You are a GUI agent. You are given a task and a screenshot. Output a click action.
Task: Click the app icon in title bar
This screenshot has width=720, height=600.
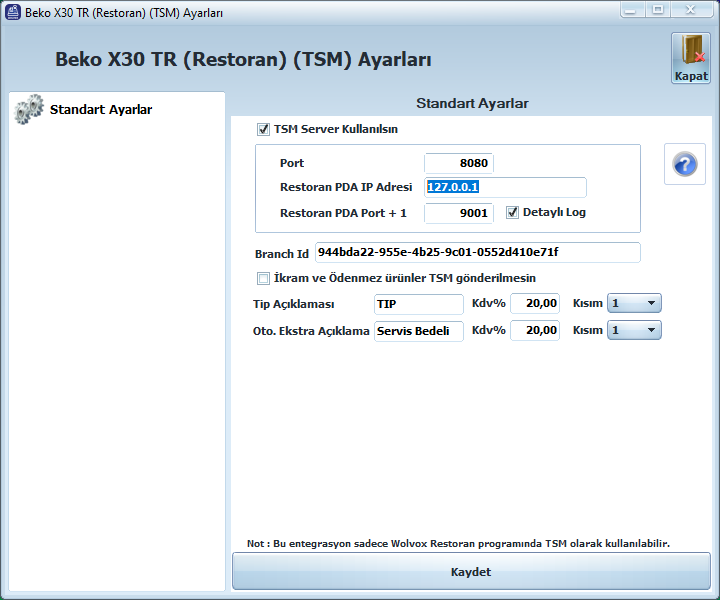[x=13, y=12]
